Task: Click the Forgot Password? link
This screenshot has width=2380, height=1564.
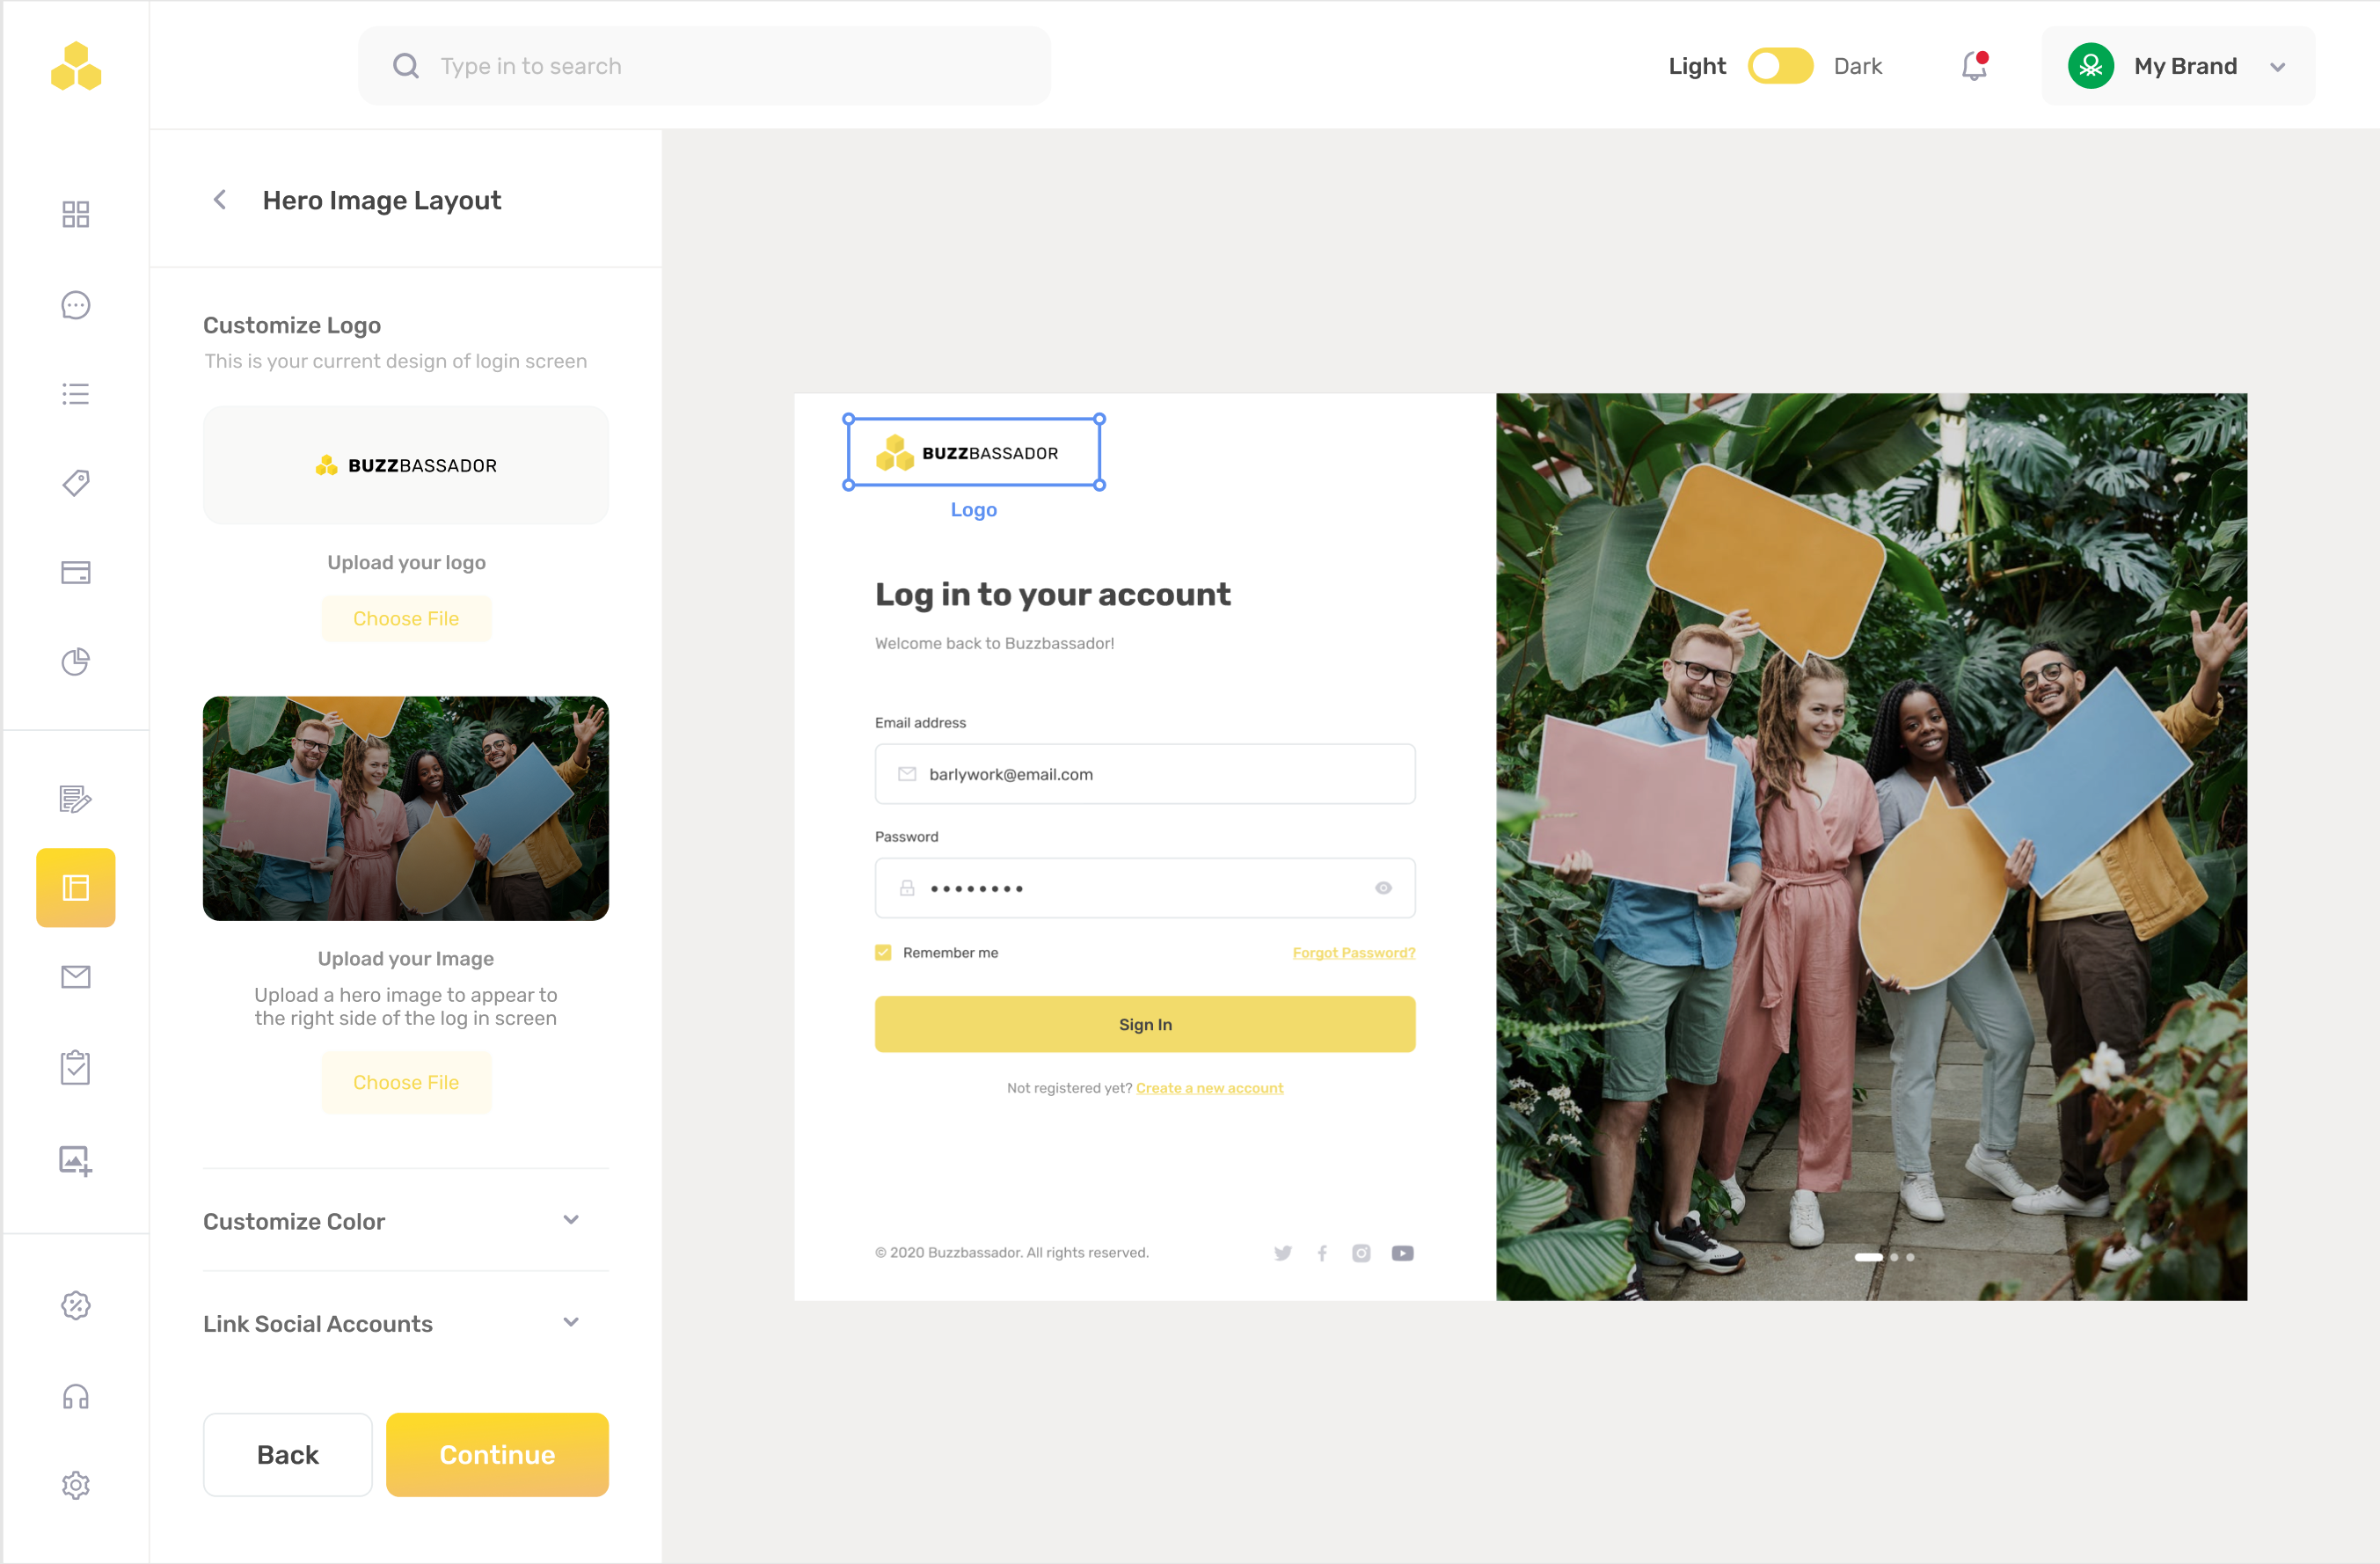Action: click(x=1354, y=953)
